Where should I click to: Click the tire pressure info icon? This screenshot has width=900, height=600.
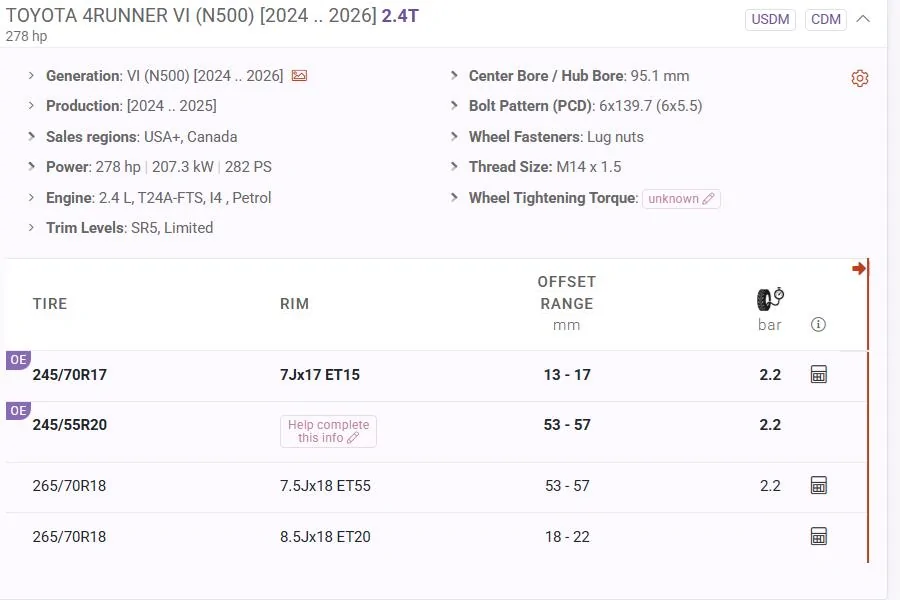coord(819,324)
